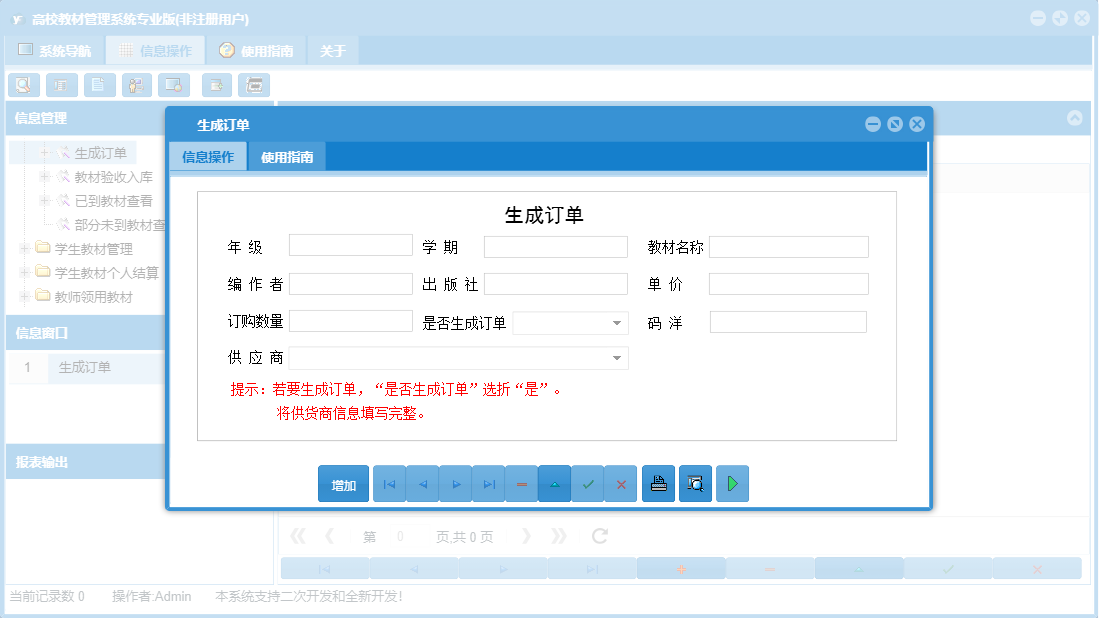Click the 增加 add button
The height and width of the screenshot is (618, 1099).
pos(343,483)
